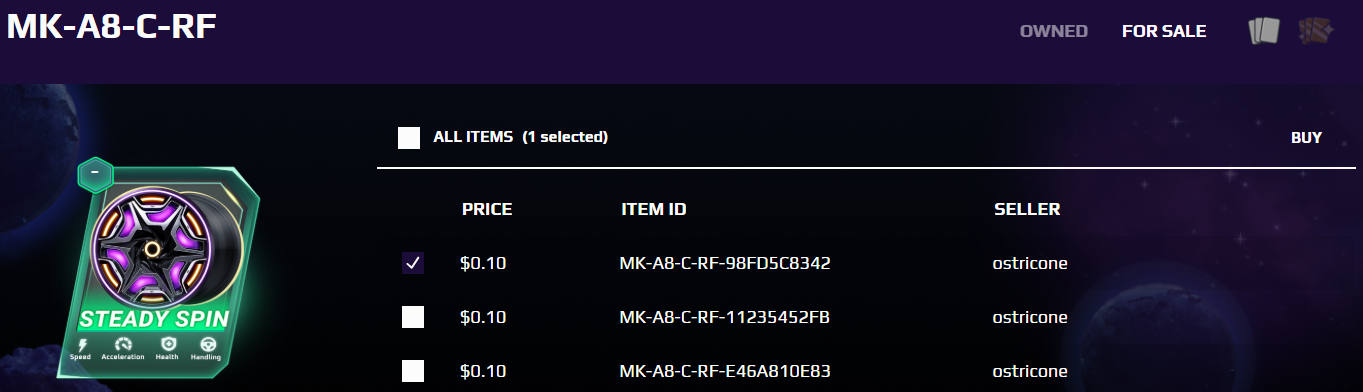Click the BUY button

(x=1306, y=137)
